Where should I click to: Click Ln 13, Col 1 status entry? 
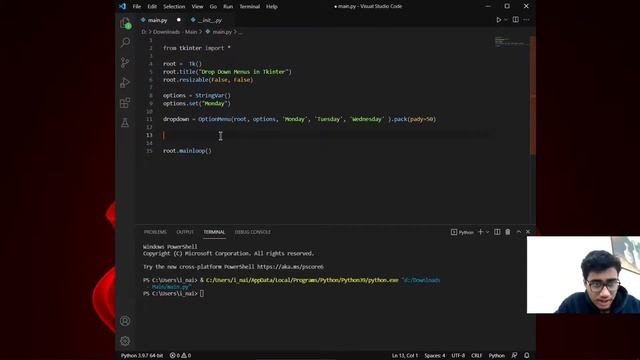pyautogui.click(x=405, y=356)
